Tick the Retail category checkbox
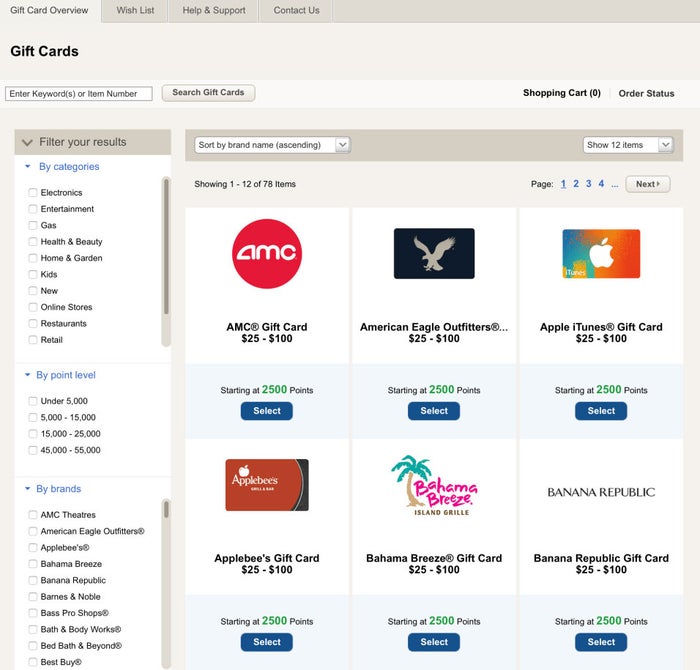The height and width of the screenshot is (670, 700). coord(33,340)
